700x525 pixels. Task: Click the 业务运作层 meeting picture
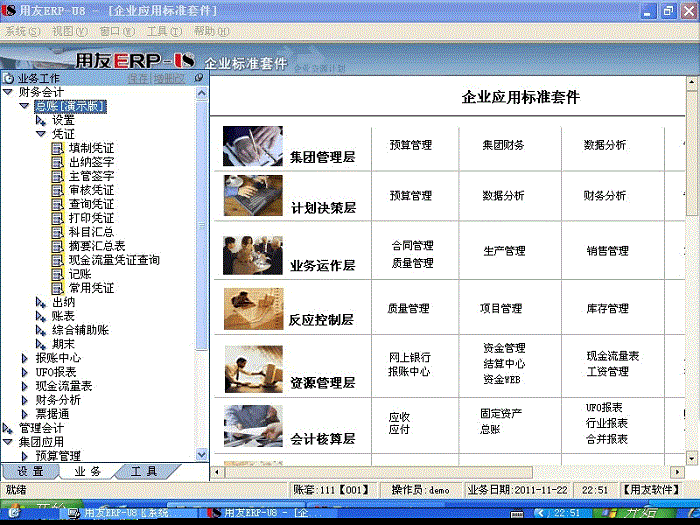253,255
